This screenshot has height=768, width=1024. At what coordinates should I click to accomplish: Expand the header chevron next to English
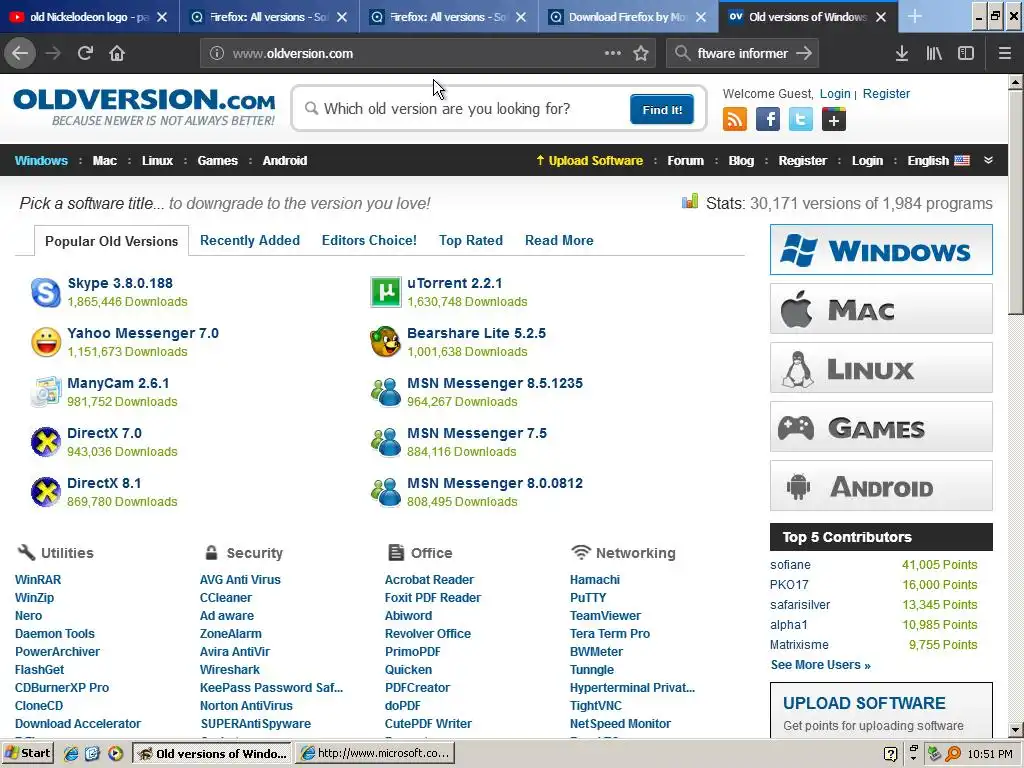click(988, 160)
